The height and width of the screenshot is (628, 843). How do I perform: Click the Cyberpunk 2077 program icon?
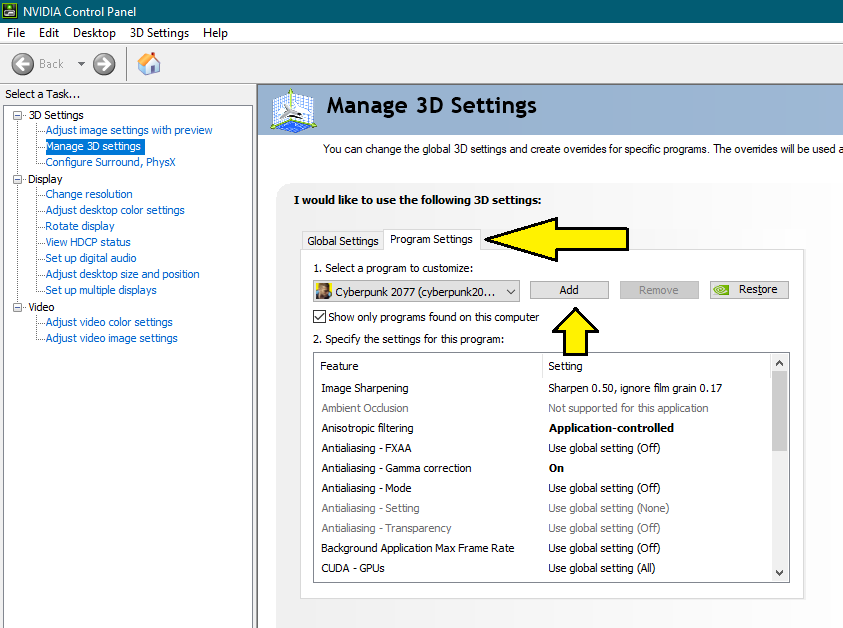323,291
